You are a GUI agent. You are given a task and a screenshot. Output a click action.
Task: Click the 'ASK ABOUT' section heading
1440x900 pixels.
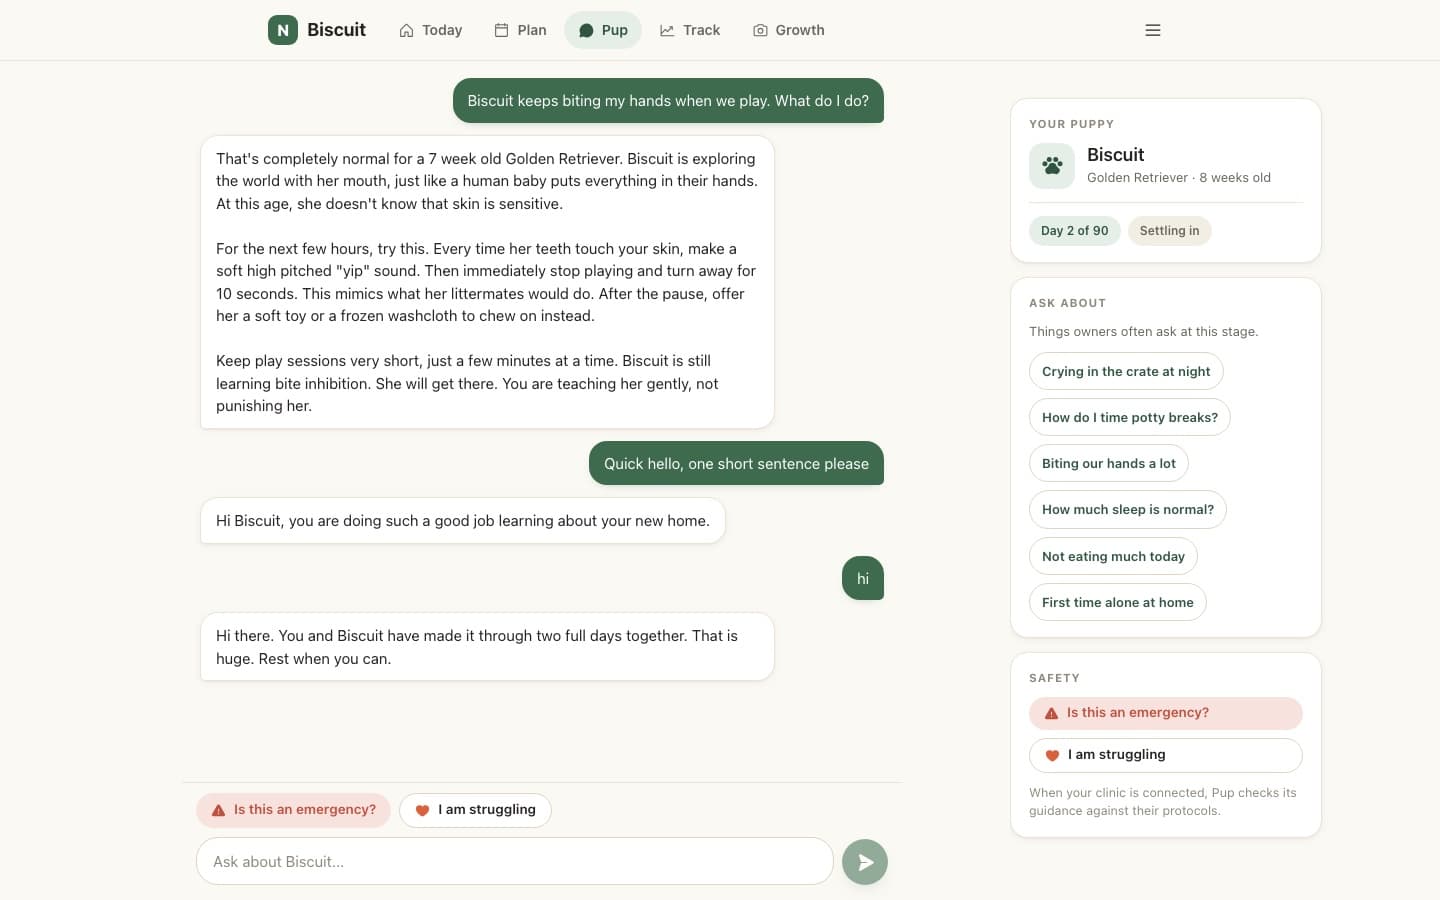point(1067,303)
